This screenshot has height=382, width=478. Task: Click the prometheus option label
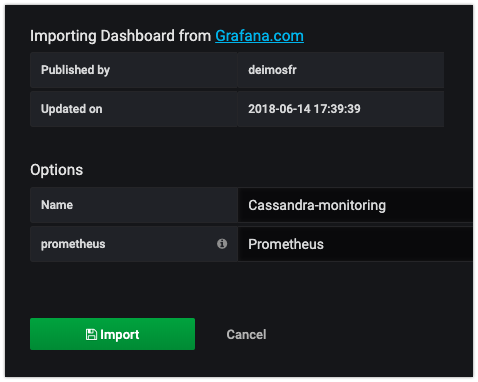pos(73,244)
